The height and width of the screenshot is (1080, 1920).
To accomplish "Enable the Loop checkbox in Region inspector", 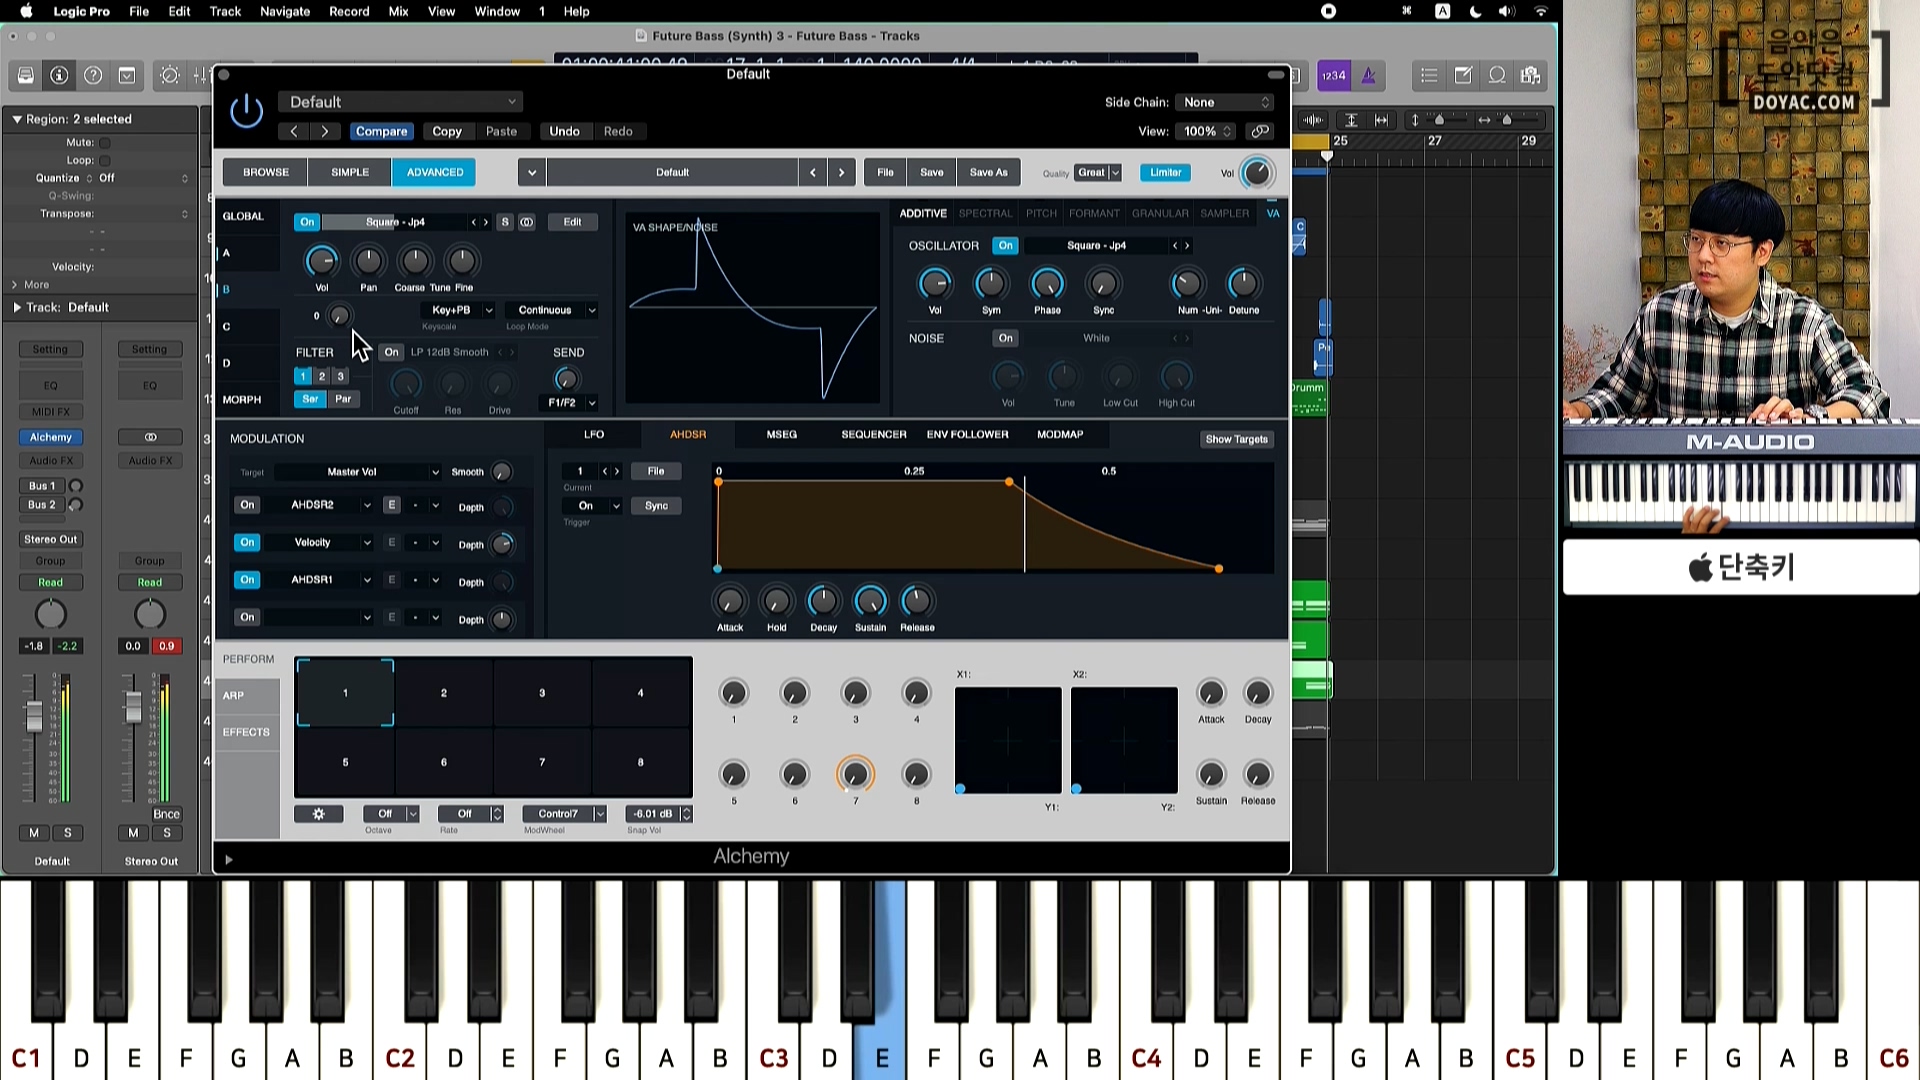I will 105,160.
